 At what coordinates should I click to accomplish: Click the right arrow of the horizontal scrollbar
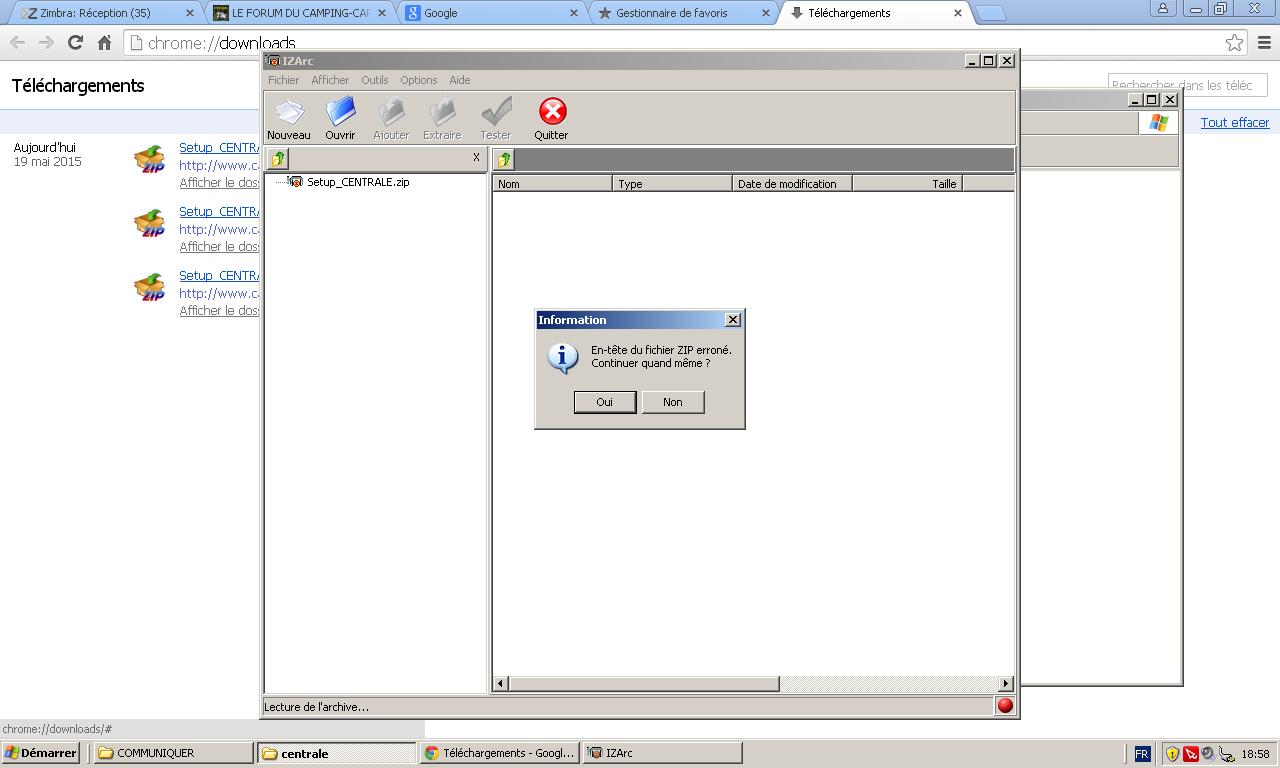[1006, 684]
